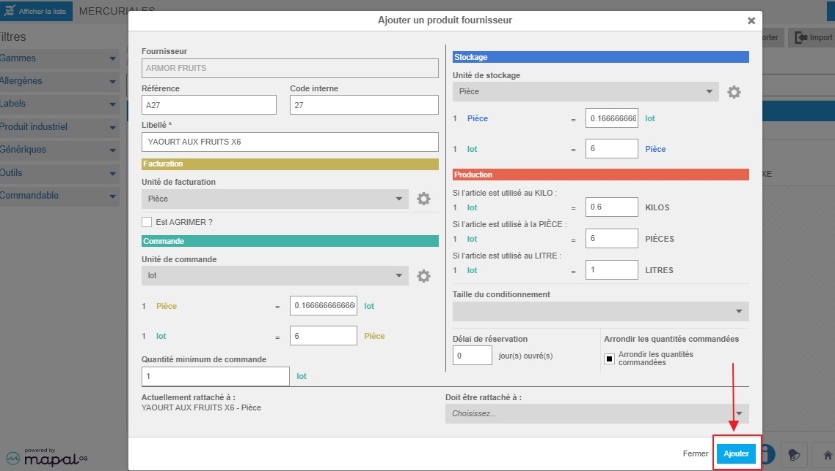The width and height of the screenshot is (835, 471).
Task: Click the Ajouter button
Action: coord(736,453)
